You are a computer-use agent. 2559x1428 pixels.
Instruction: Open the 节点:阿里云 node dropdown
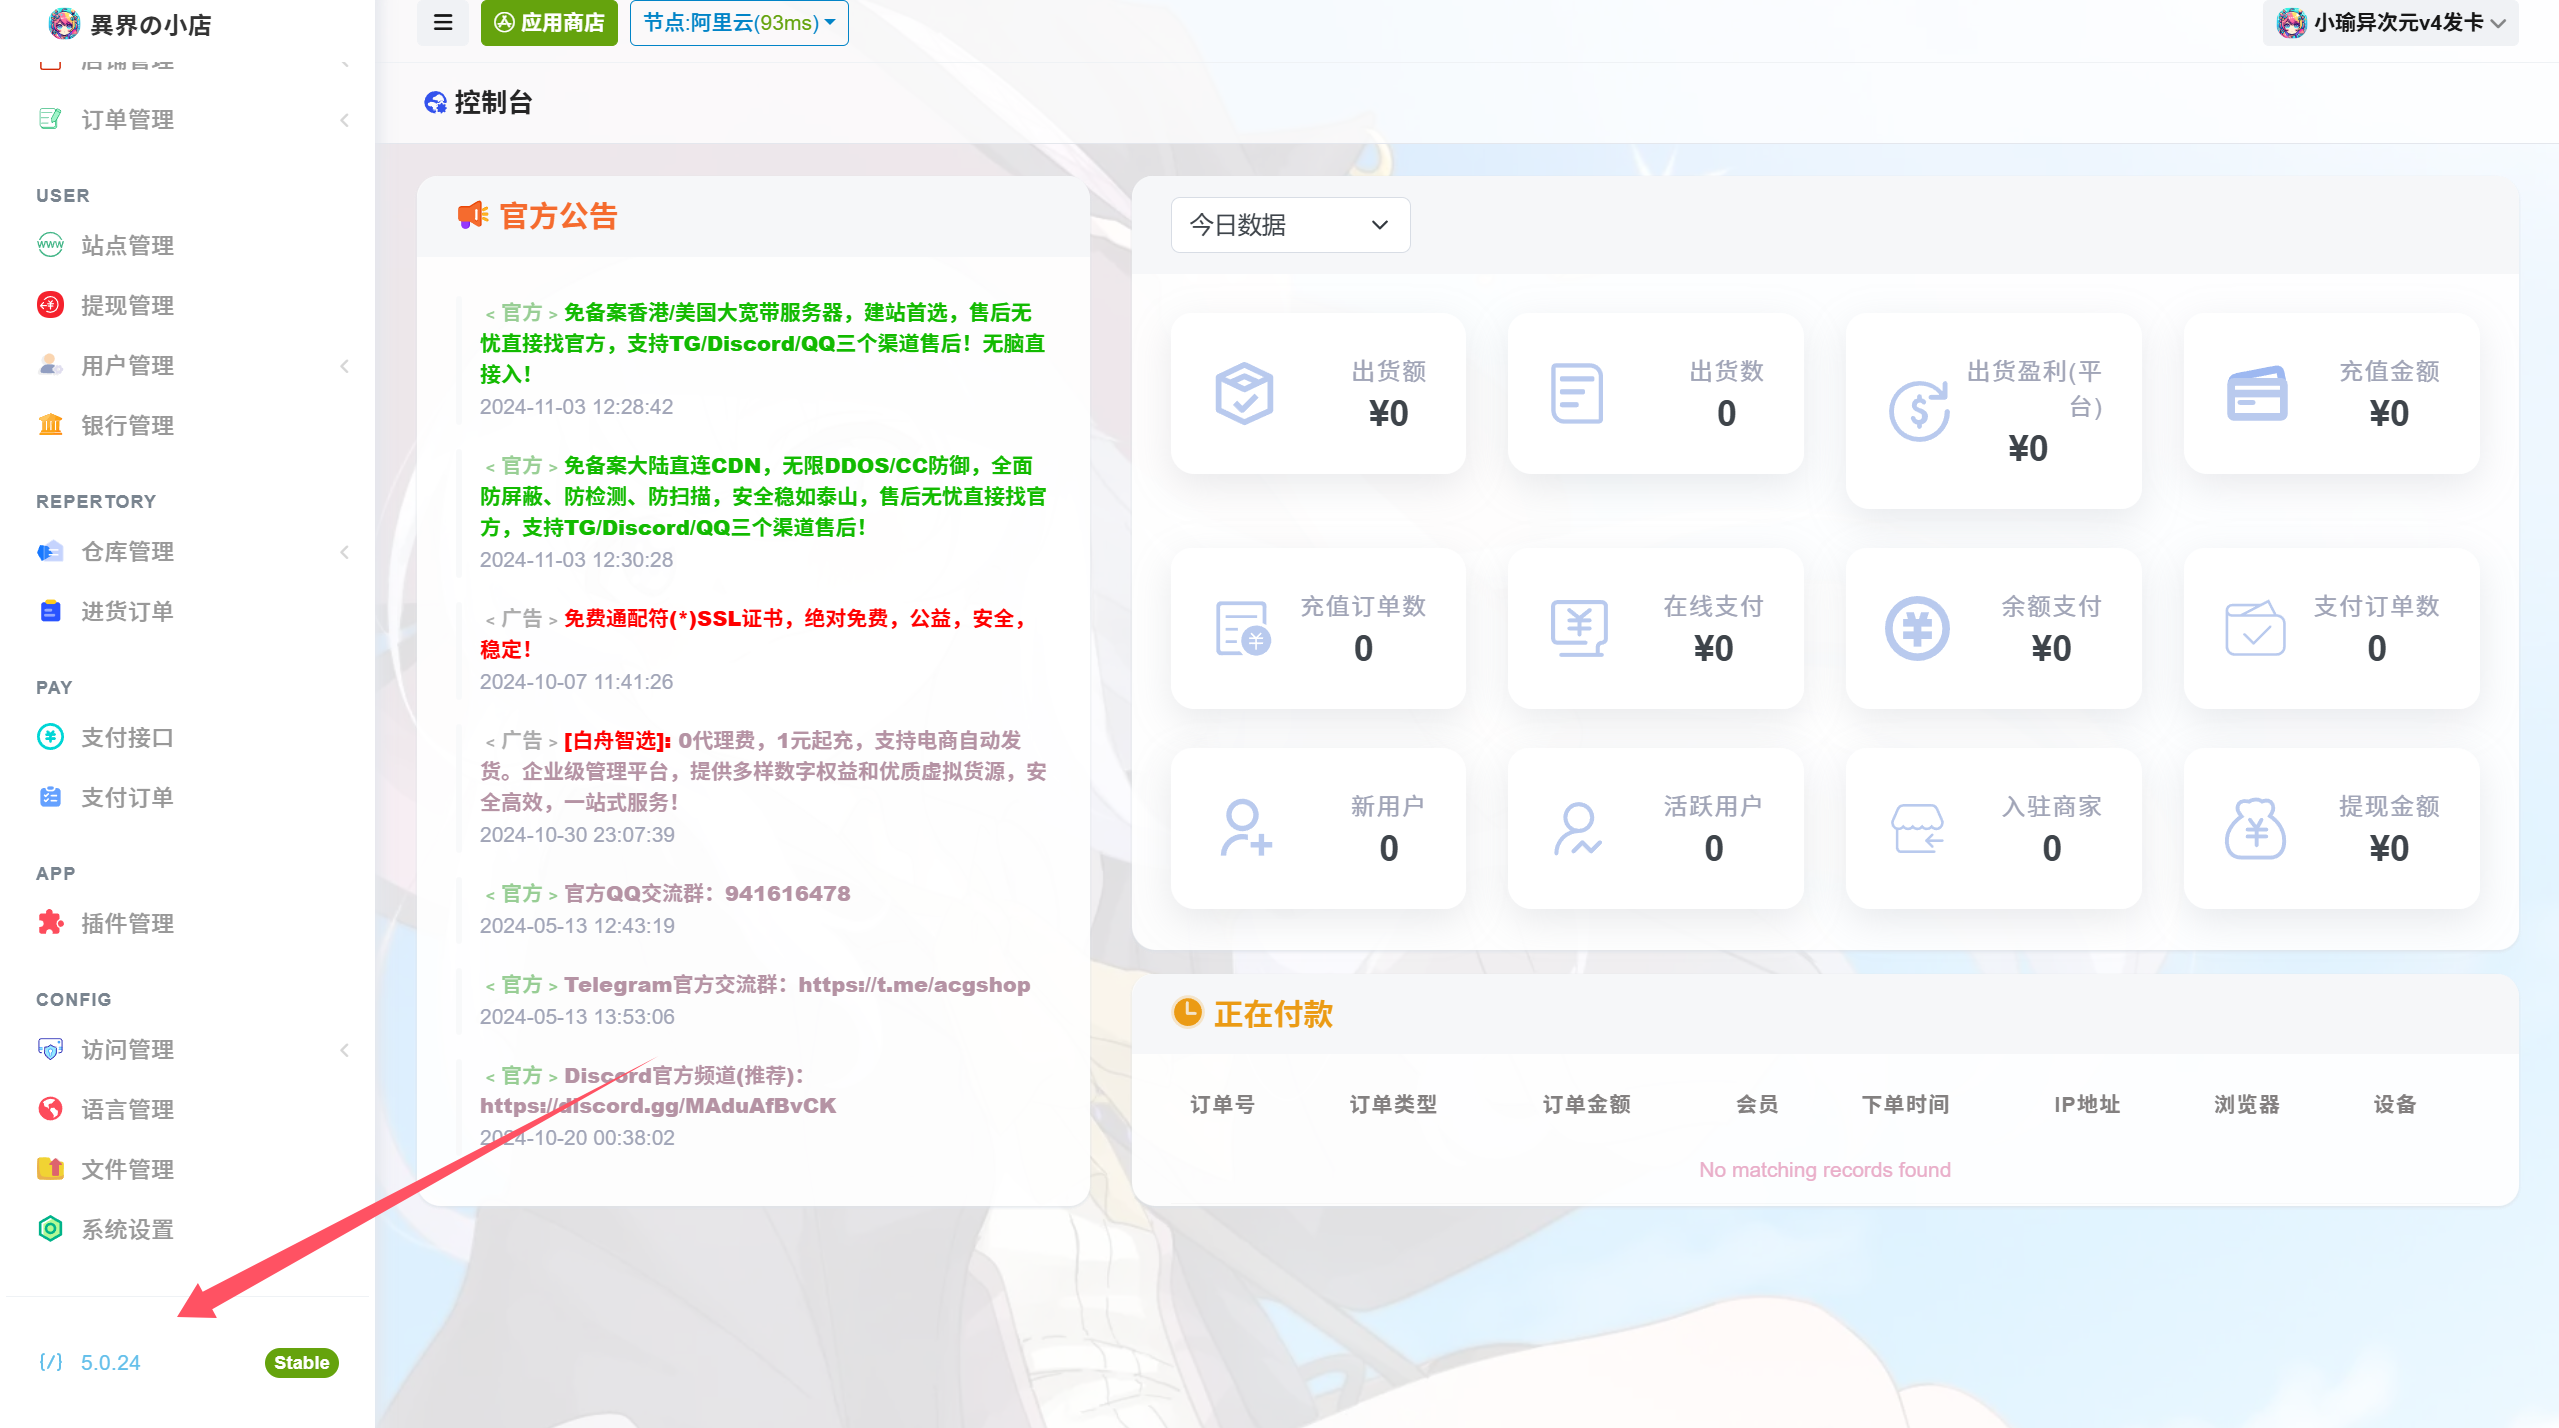(738, 22)
